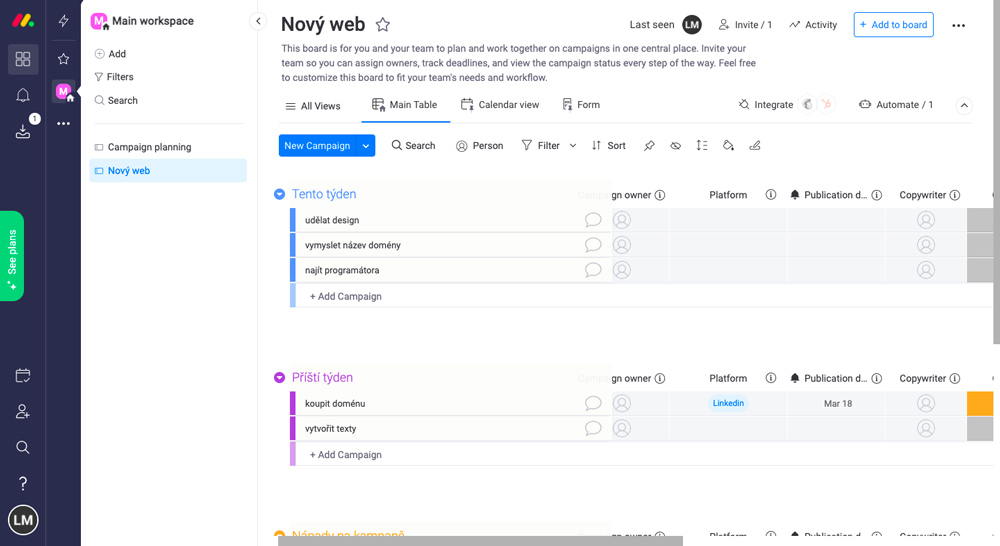Collapse the board header with chevron
This screenshot has height=546, width=1000.
[x=964, y=105]
